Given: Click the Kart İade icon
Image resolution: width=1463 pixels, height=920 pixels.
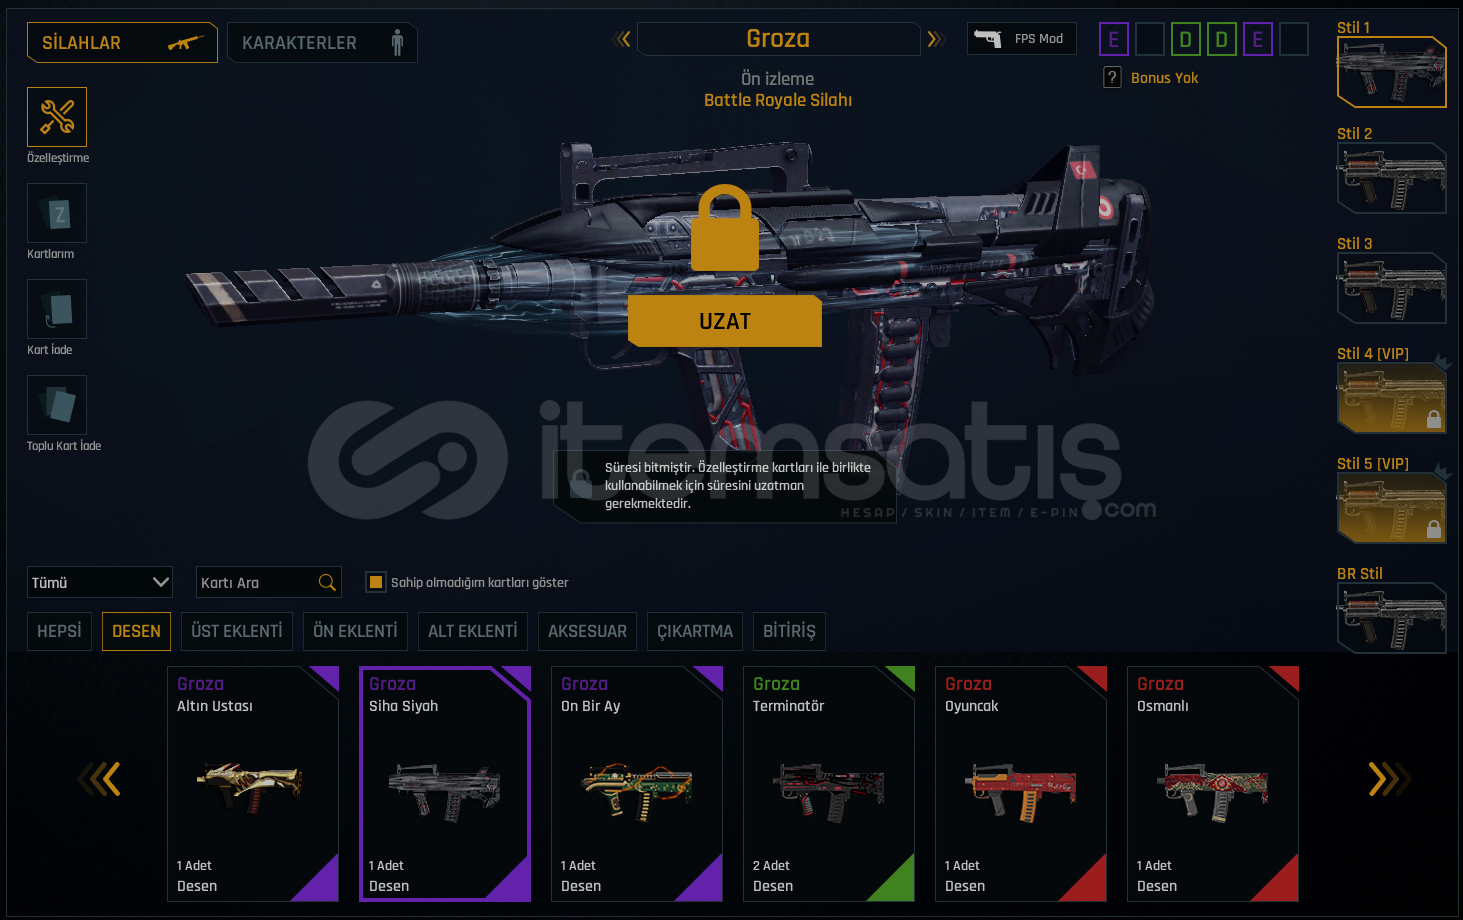Looking at the screenshot, I should (57, 309).
